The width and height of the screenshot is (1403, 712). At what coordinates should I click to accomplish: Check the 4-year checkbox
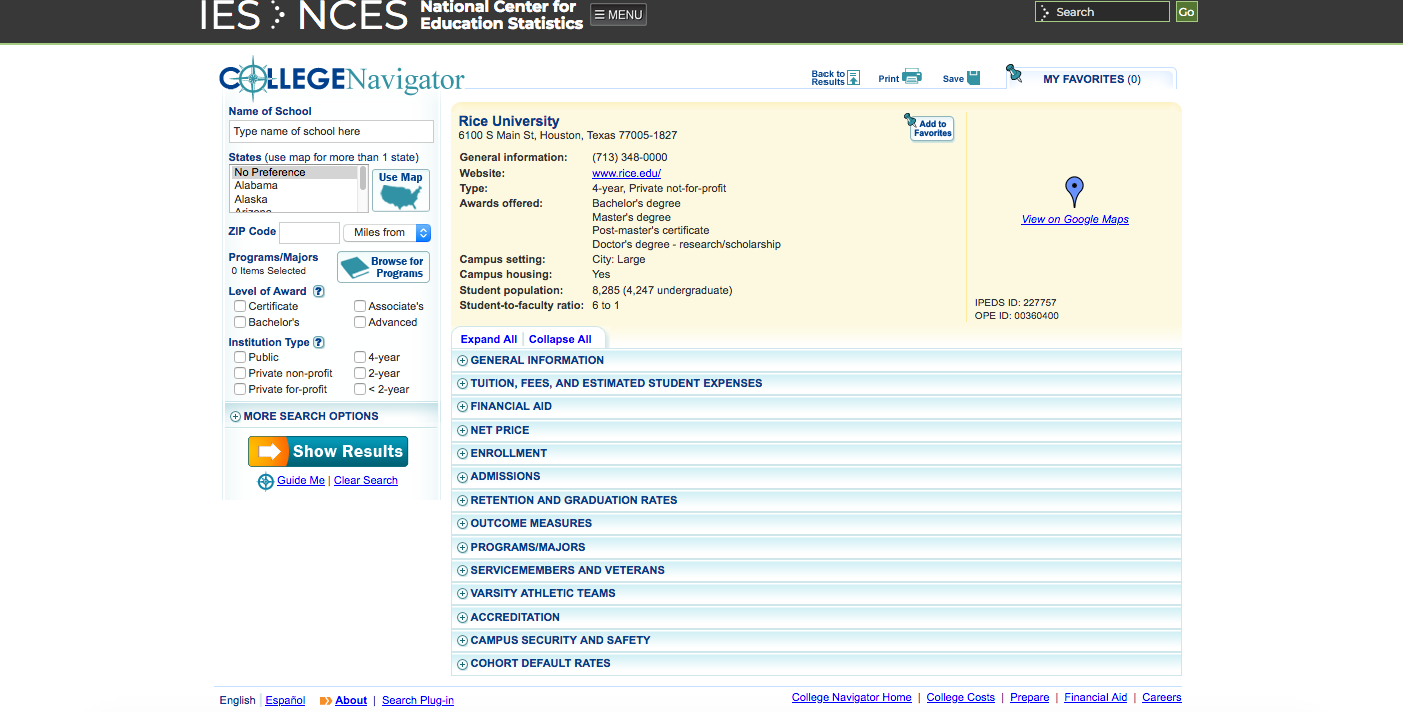[360, 357]
